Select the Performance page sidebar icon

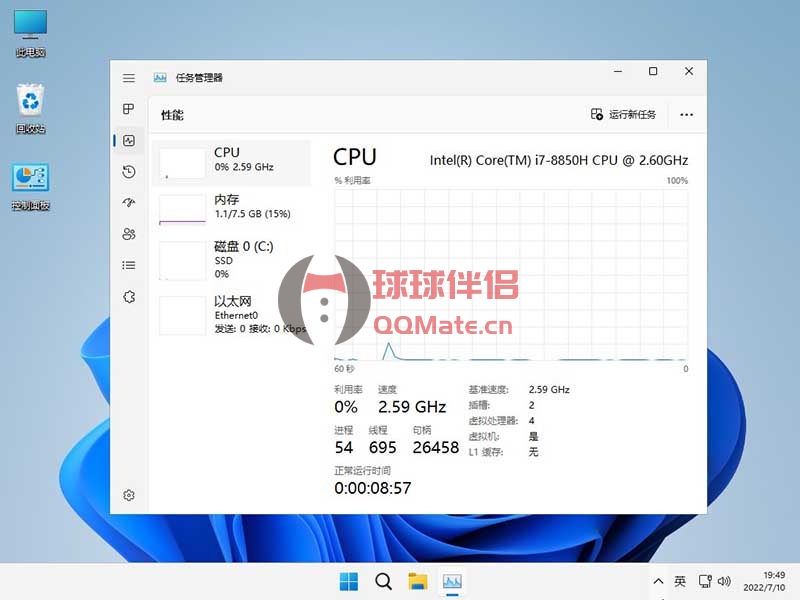(129, 141)
